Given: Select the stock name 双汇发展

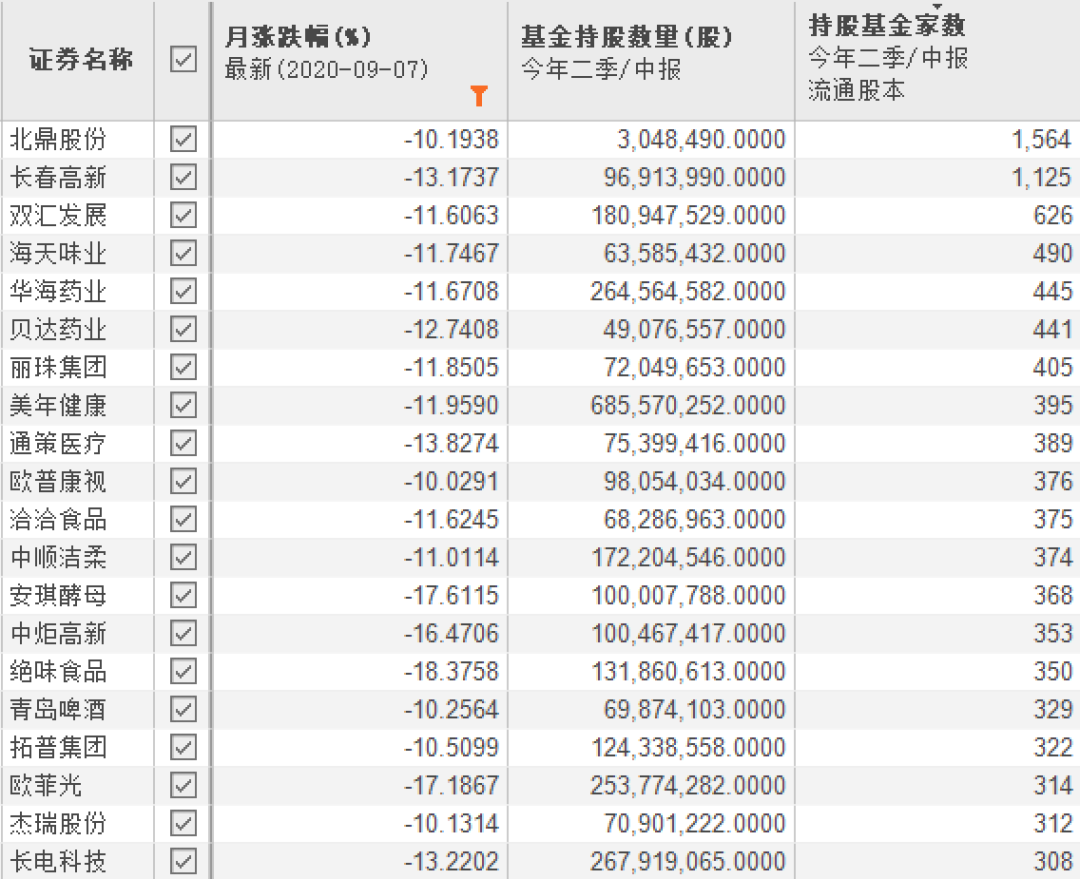Looking at the screenshot, I should point(58,215).
